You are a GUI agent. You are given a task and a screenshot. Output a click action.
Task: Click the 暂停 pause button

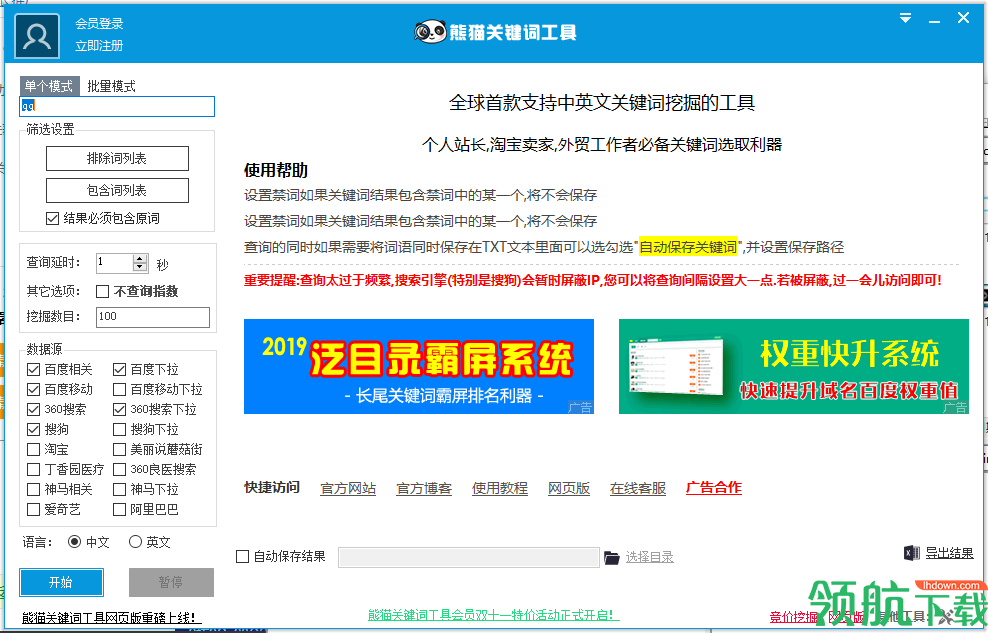pos(171,582)
